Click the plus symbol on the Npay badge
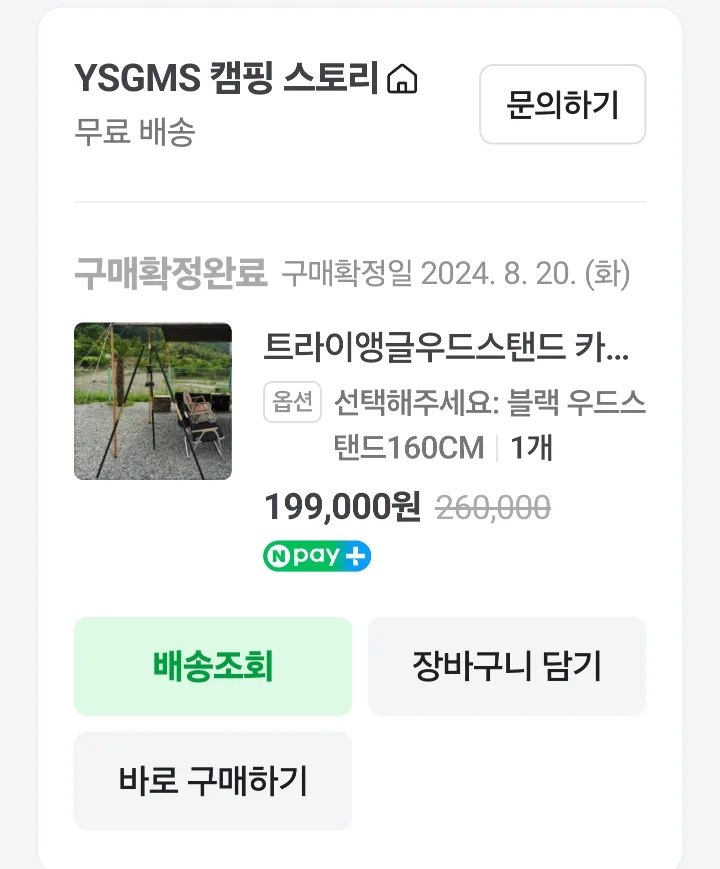The width and height of the screenshot is (720, 869). coord(355,556)
